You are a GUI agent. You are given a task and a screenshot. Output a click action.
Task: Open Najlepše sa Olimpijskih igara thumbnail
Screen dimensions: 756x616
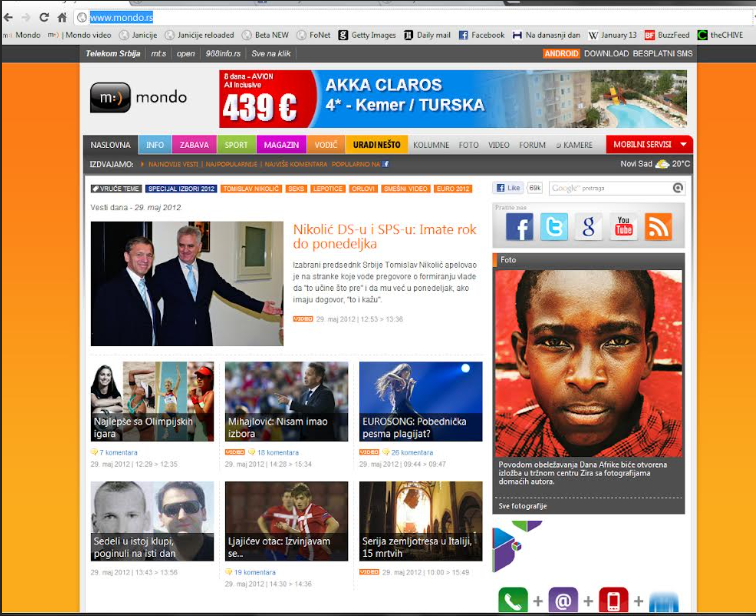tap(152, 402)
